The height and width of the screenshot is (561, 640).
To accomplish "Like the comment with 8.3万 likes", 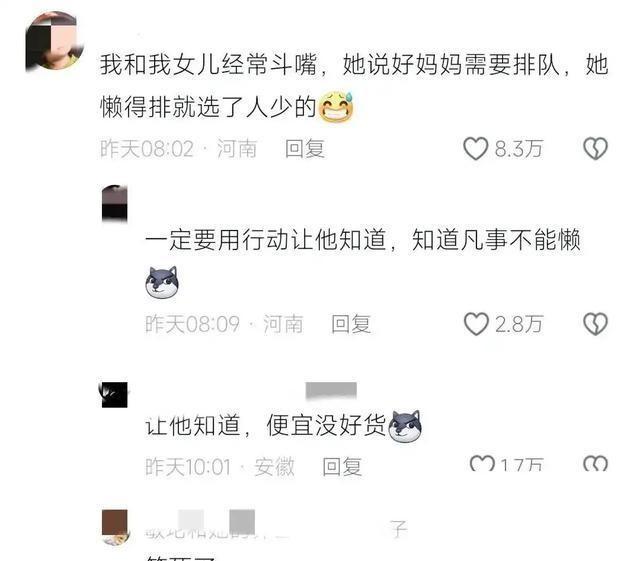I will (476, 148).
